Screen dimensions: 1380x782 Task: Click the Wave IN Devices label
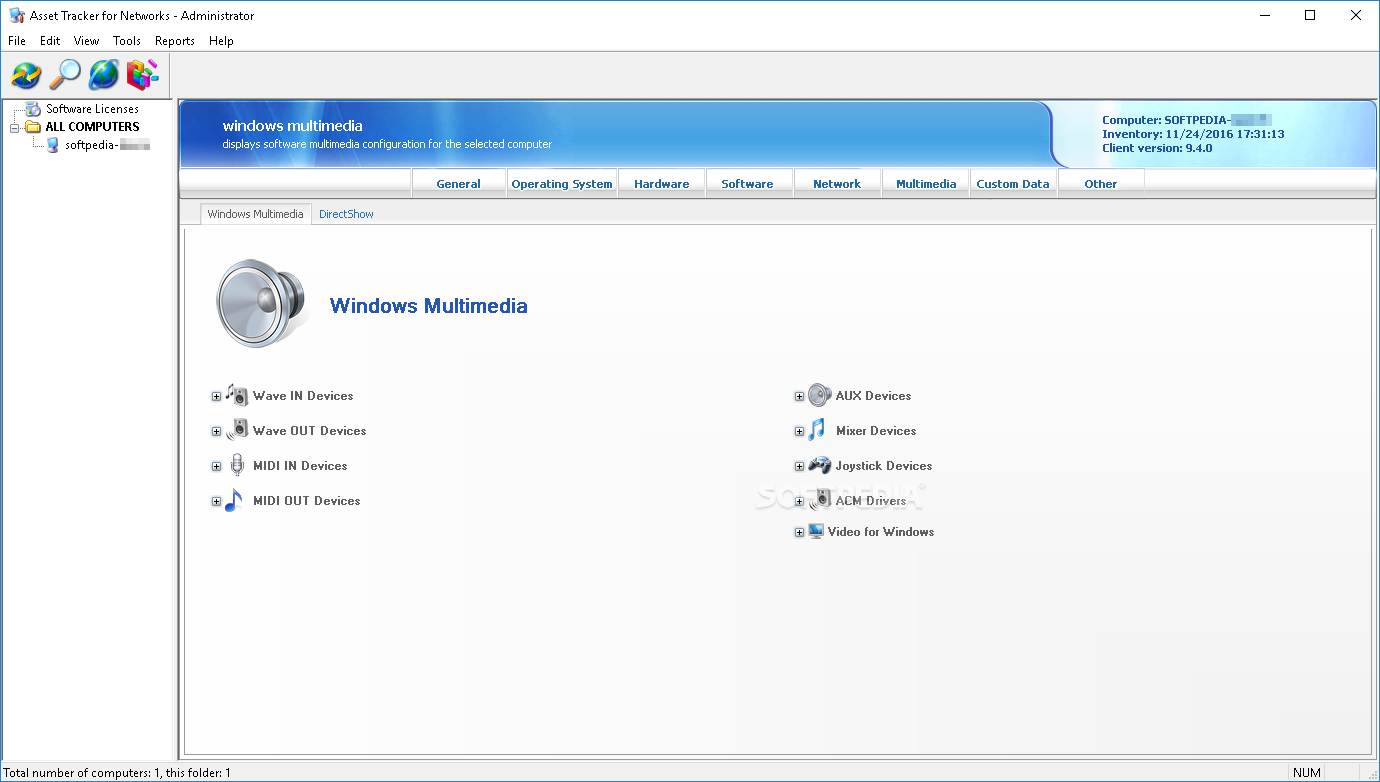click(303, 396)
